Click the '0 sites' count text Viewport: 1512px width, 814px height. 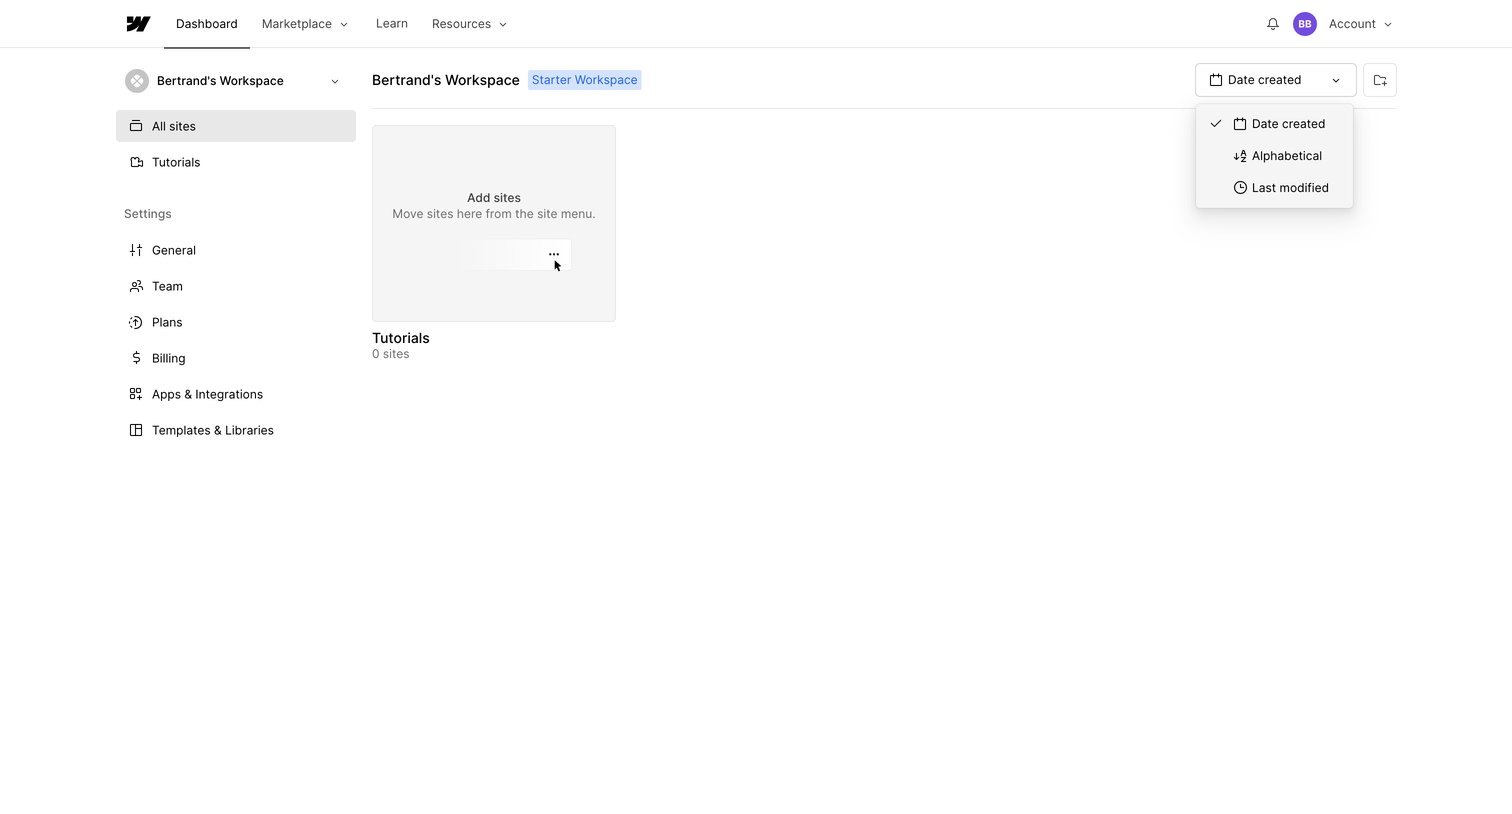(390, 354)
